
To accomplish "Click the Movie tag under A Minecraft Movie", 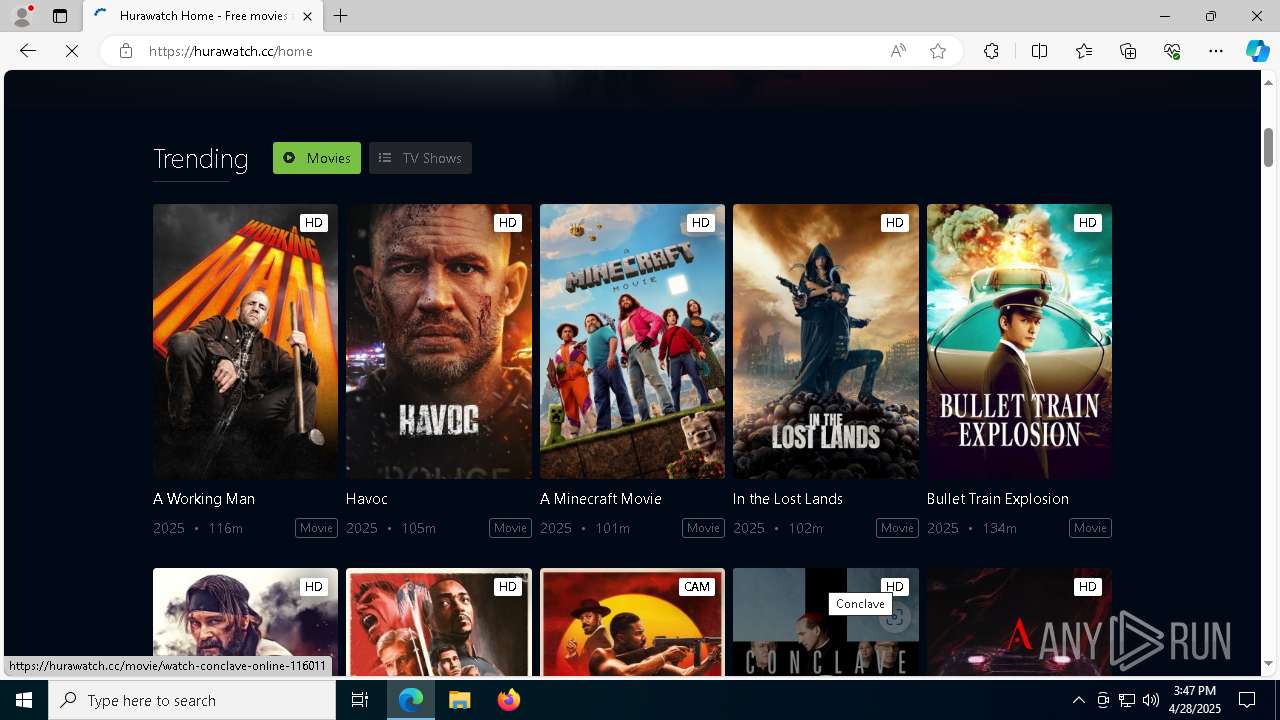I will [703, 528].
